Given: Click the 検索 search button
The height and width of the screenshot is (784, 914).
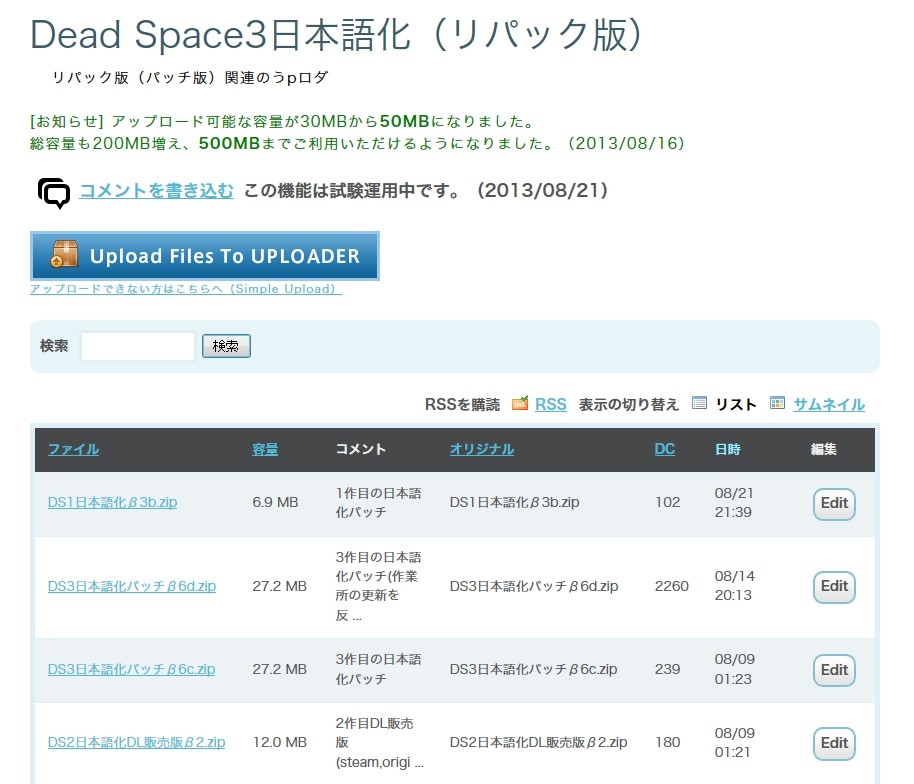Looking at the screenshot, I should click(x=226, y=346).
